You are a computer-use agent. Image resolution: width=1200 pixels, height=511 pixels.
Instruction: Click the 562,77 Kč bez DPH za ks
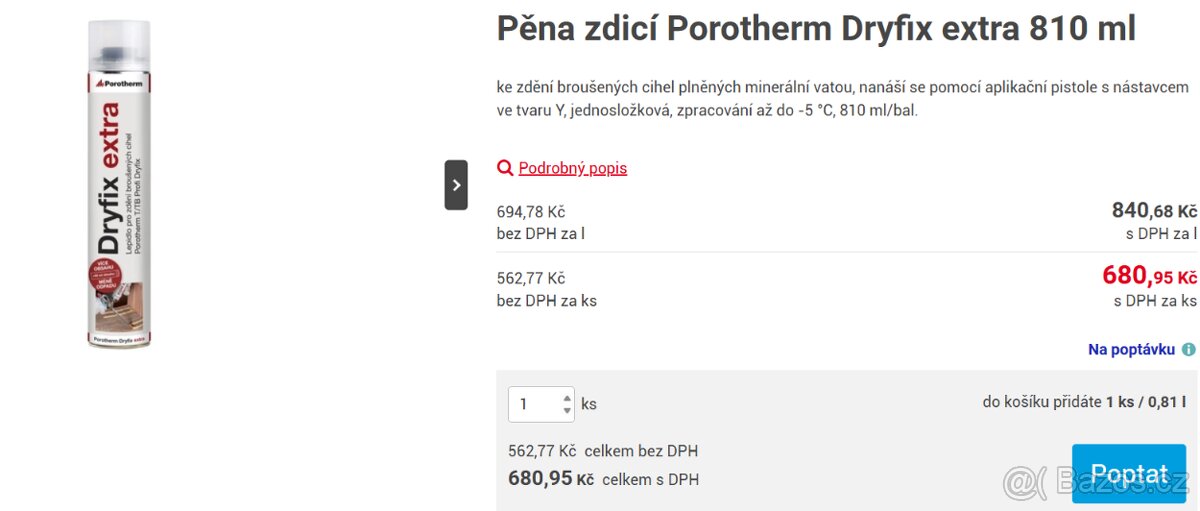[x=547, y=289]
